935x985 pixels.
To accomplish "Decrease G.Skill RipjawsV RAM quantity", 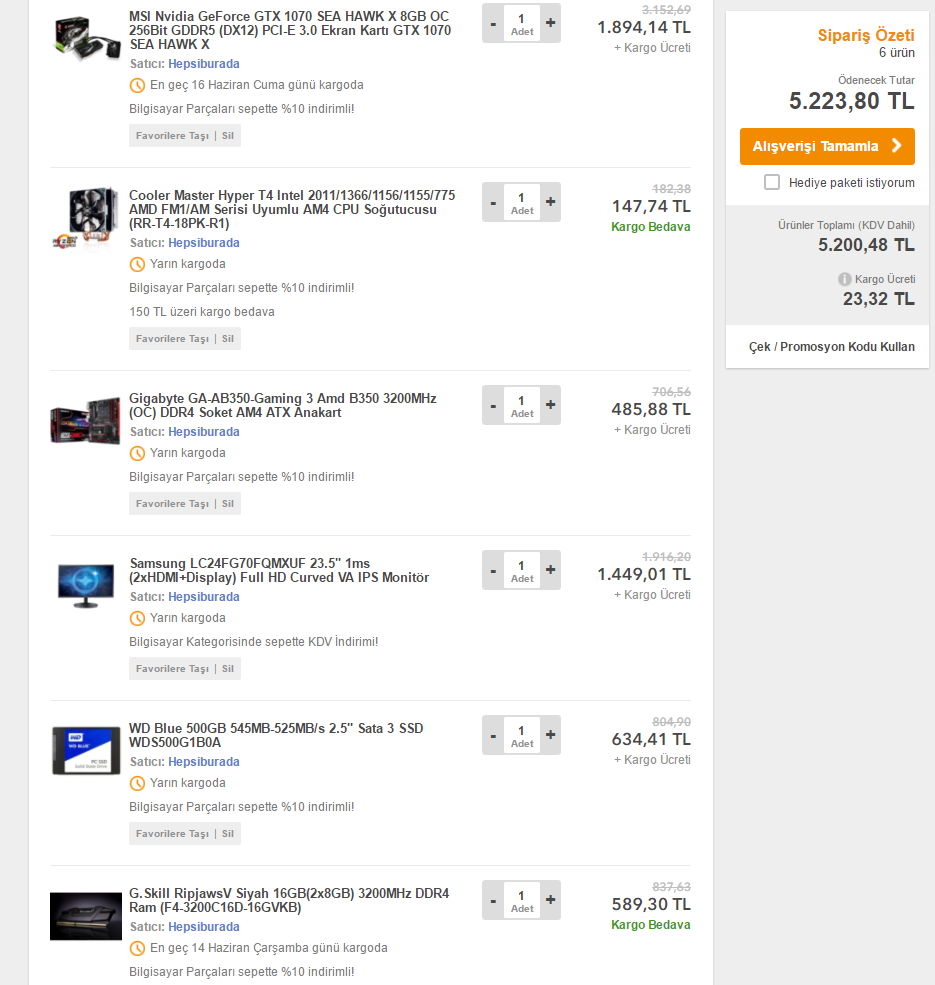I will 493,900.
